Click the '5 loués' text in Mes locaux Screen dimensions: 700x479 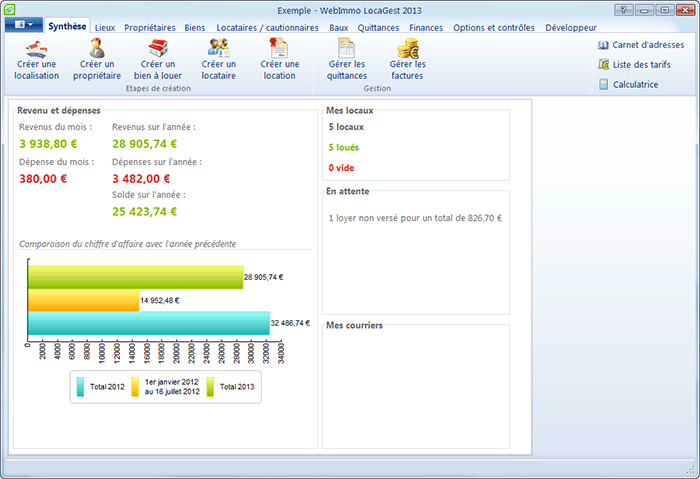[x=344, y=148]
